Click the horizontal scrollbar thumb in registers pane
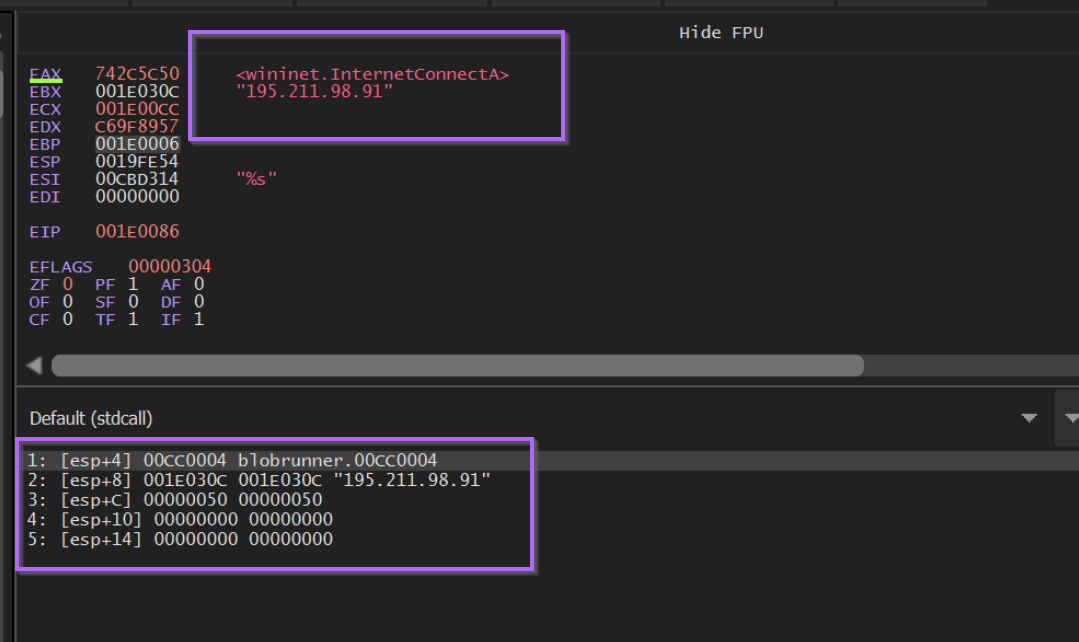 457,366
